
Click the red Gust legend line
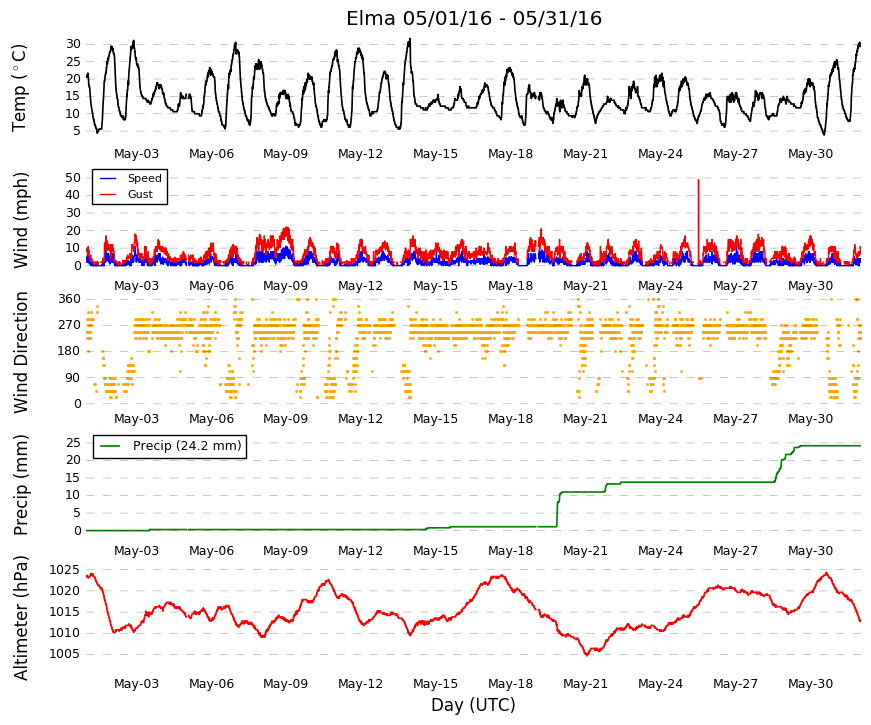pyautogui.click(x=108, y=194)
